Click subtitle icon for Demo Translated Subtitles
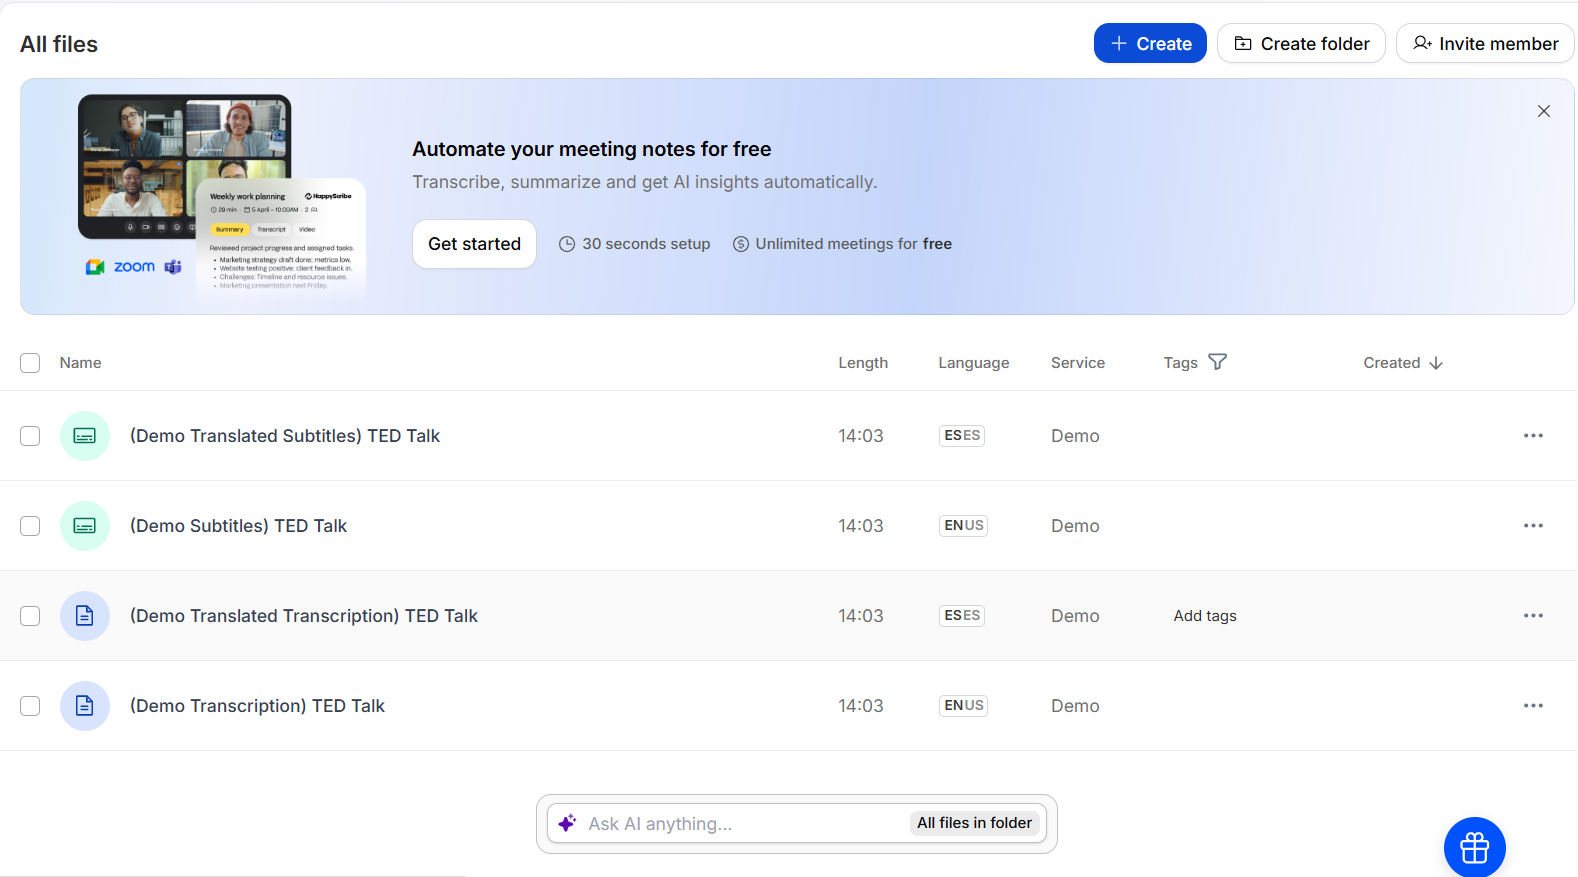Screen dimensions: 1578x877 click(85, 436)
